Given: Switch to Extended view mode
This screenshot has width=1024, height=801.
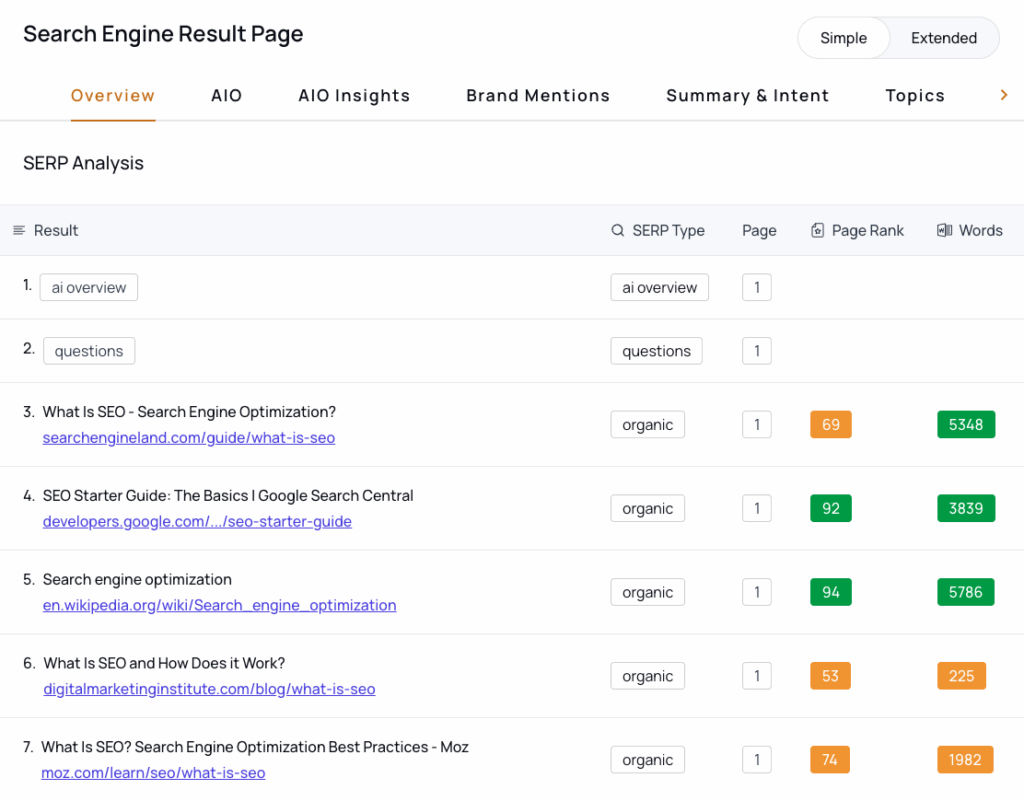Looking at the screenshot, I should click(943, 38).
